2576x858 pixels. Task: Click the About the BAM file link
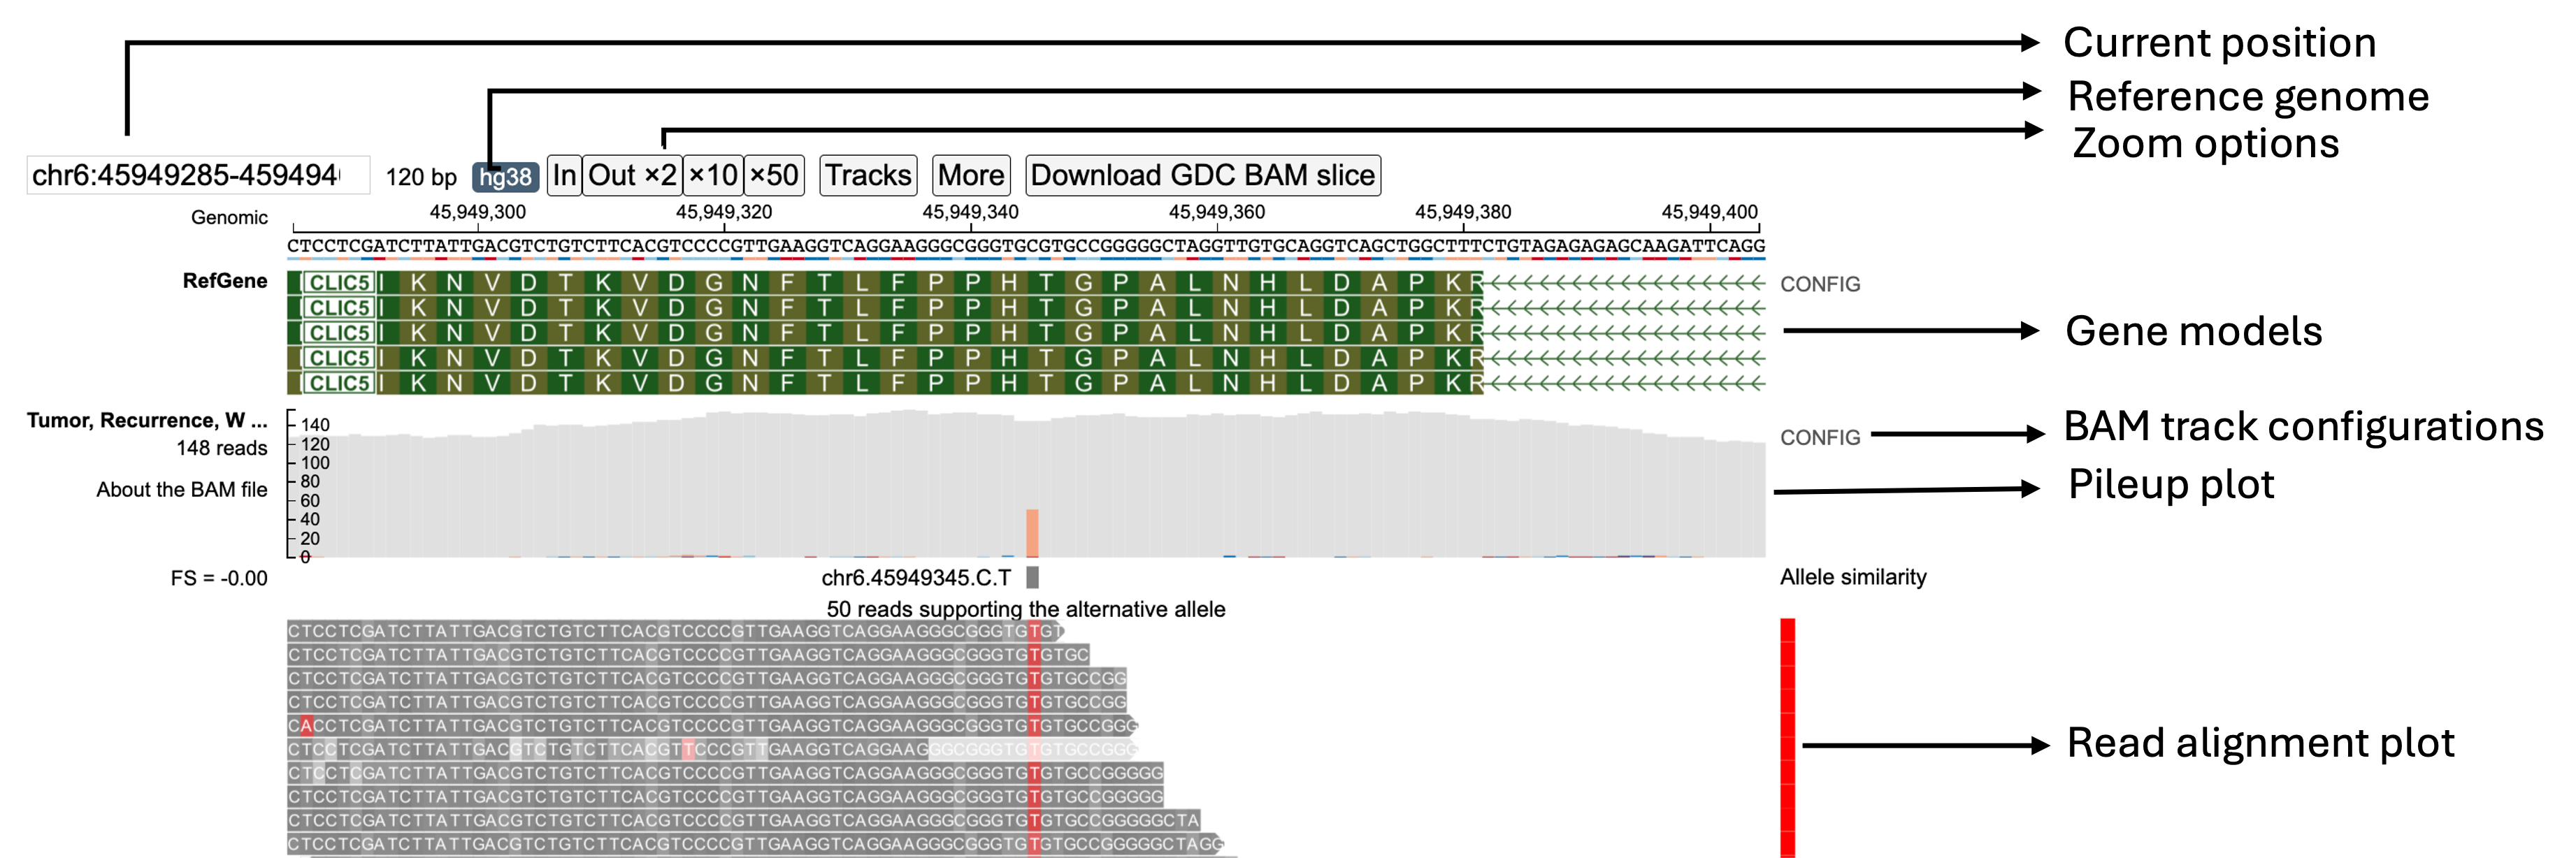182,490
